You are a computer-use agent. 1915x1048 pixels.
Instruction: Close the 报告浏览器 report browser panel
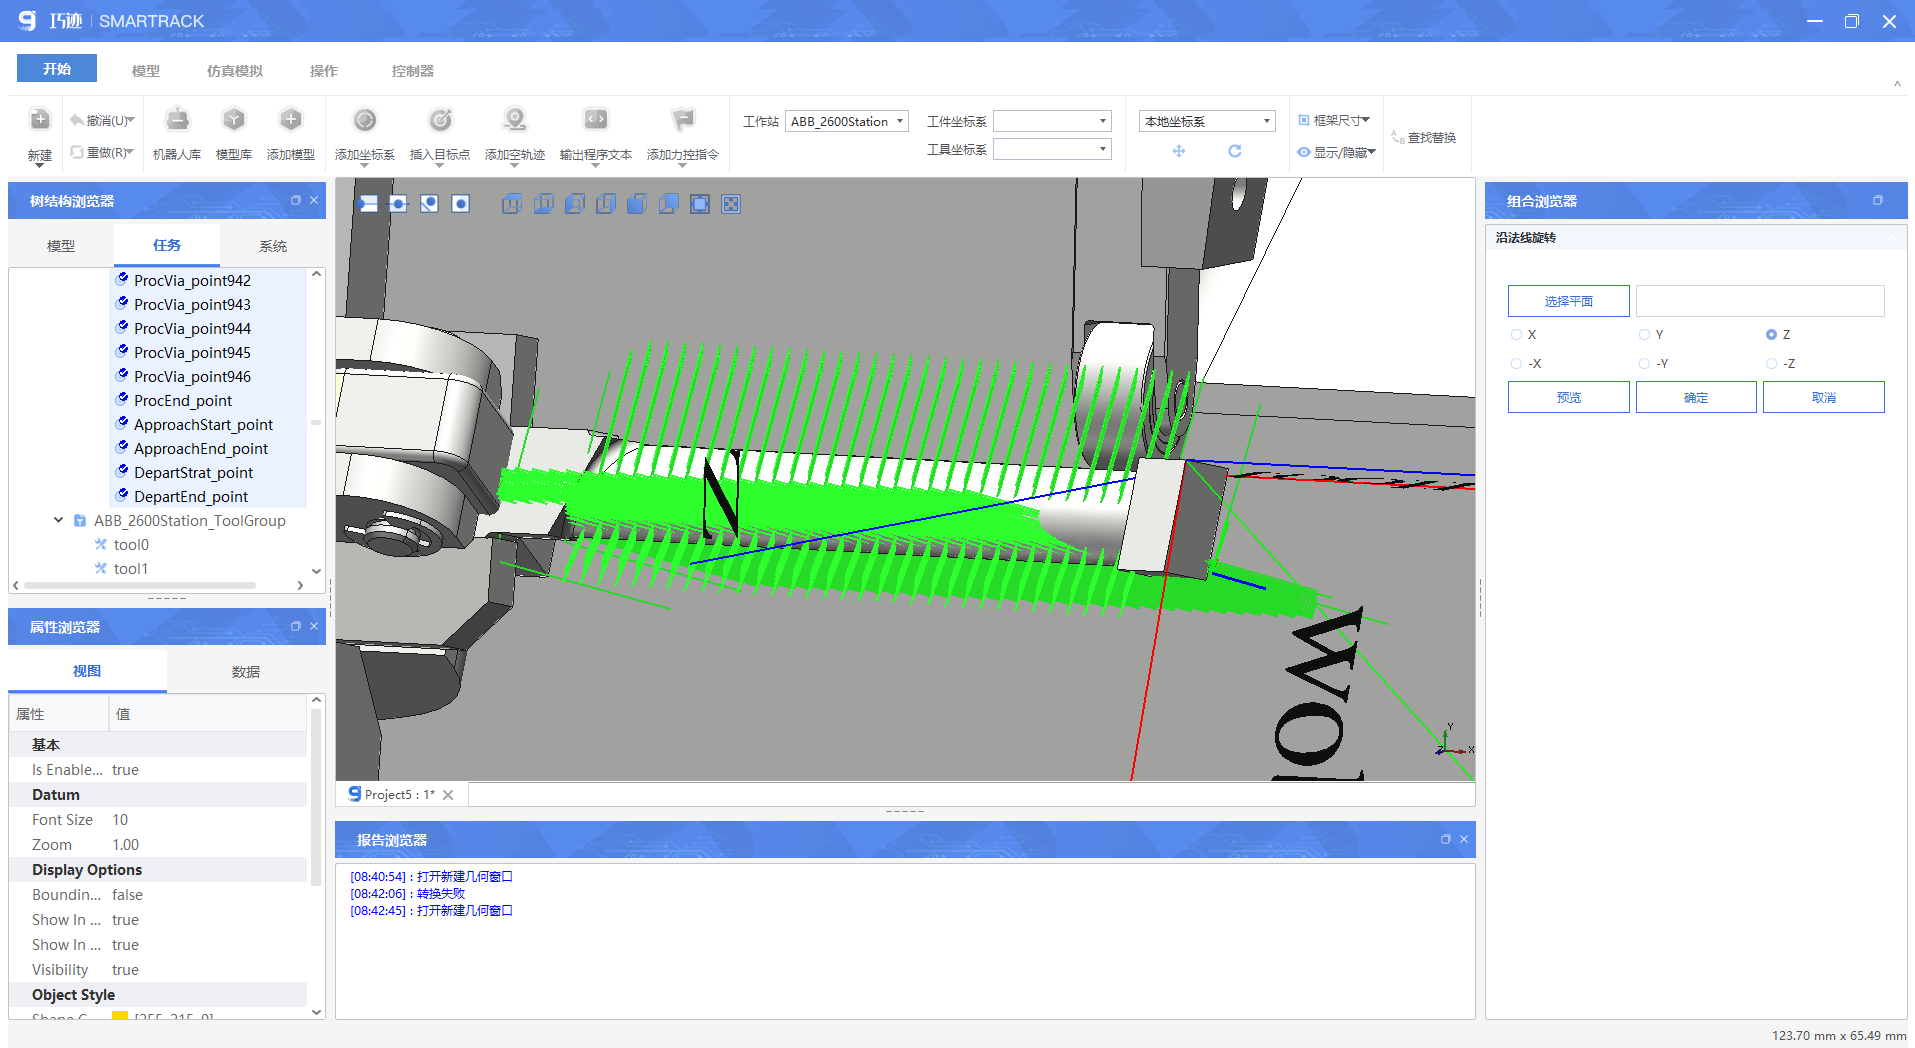point(1464,839)
